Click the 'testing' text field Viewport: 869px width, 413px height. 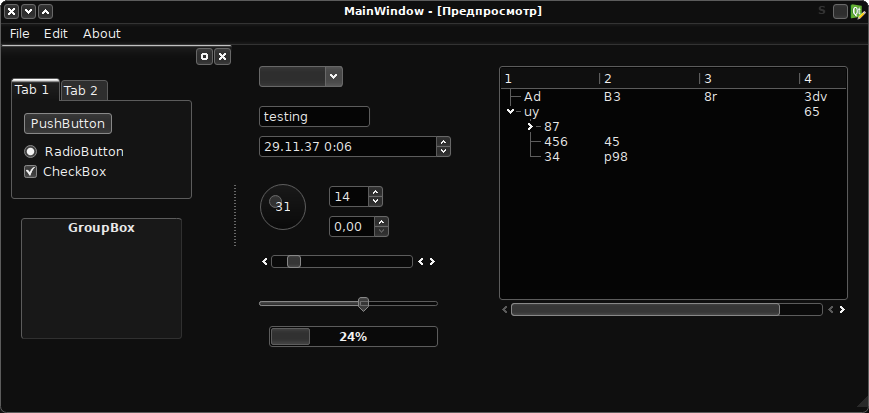(x=314, y=116)
